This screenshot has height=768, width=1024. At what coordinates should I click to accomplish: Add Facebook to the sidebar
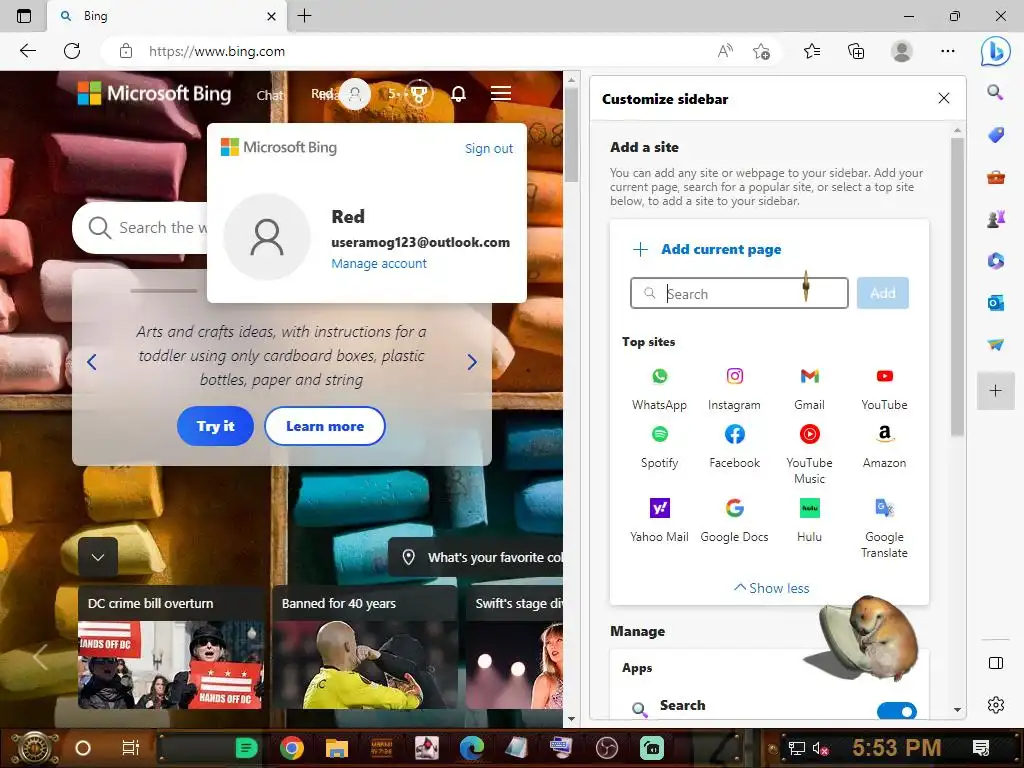tap(734, 447)
